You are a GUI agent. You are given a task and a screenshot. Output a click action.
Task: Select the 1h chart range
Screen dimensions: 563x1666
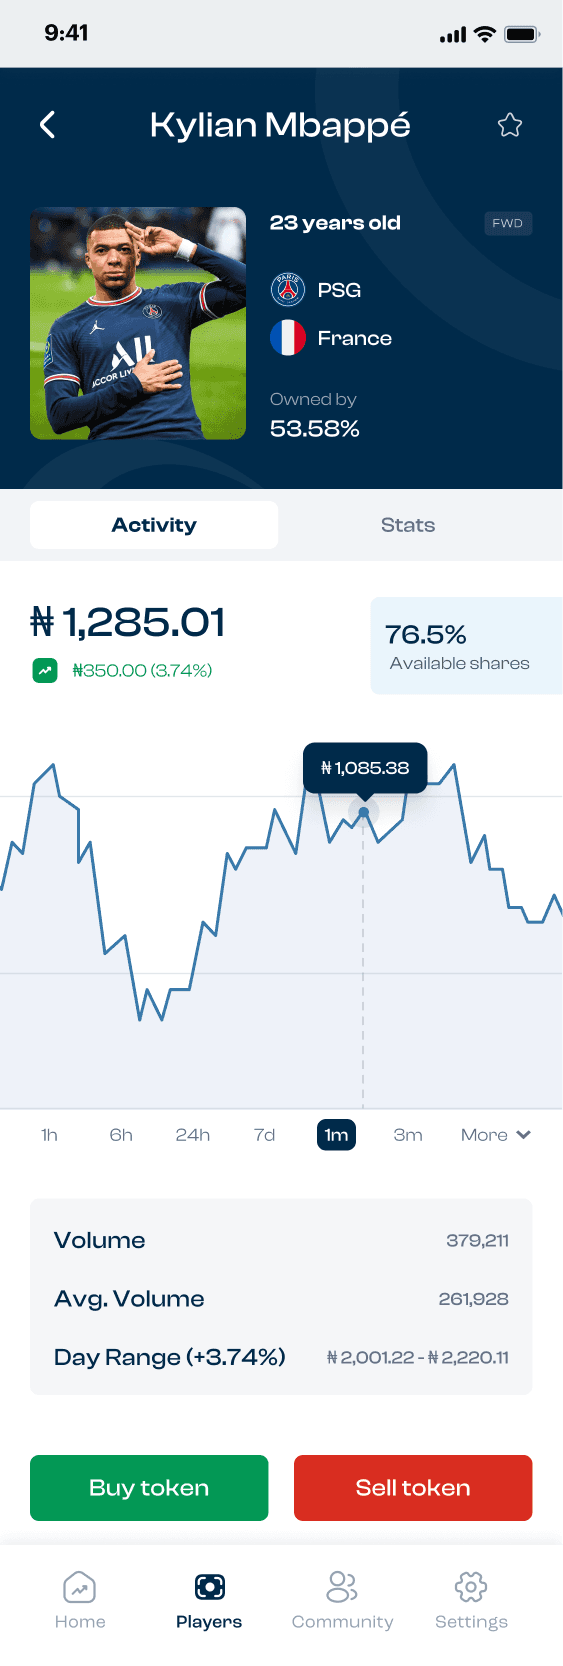(x=49, y=1135)
